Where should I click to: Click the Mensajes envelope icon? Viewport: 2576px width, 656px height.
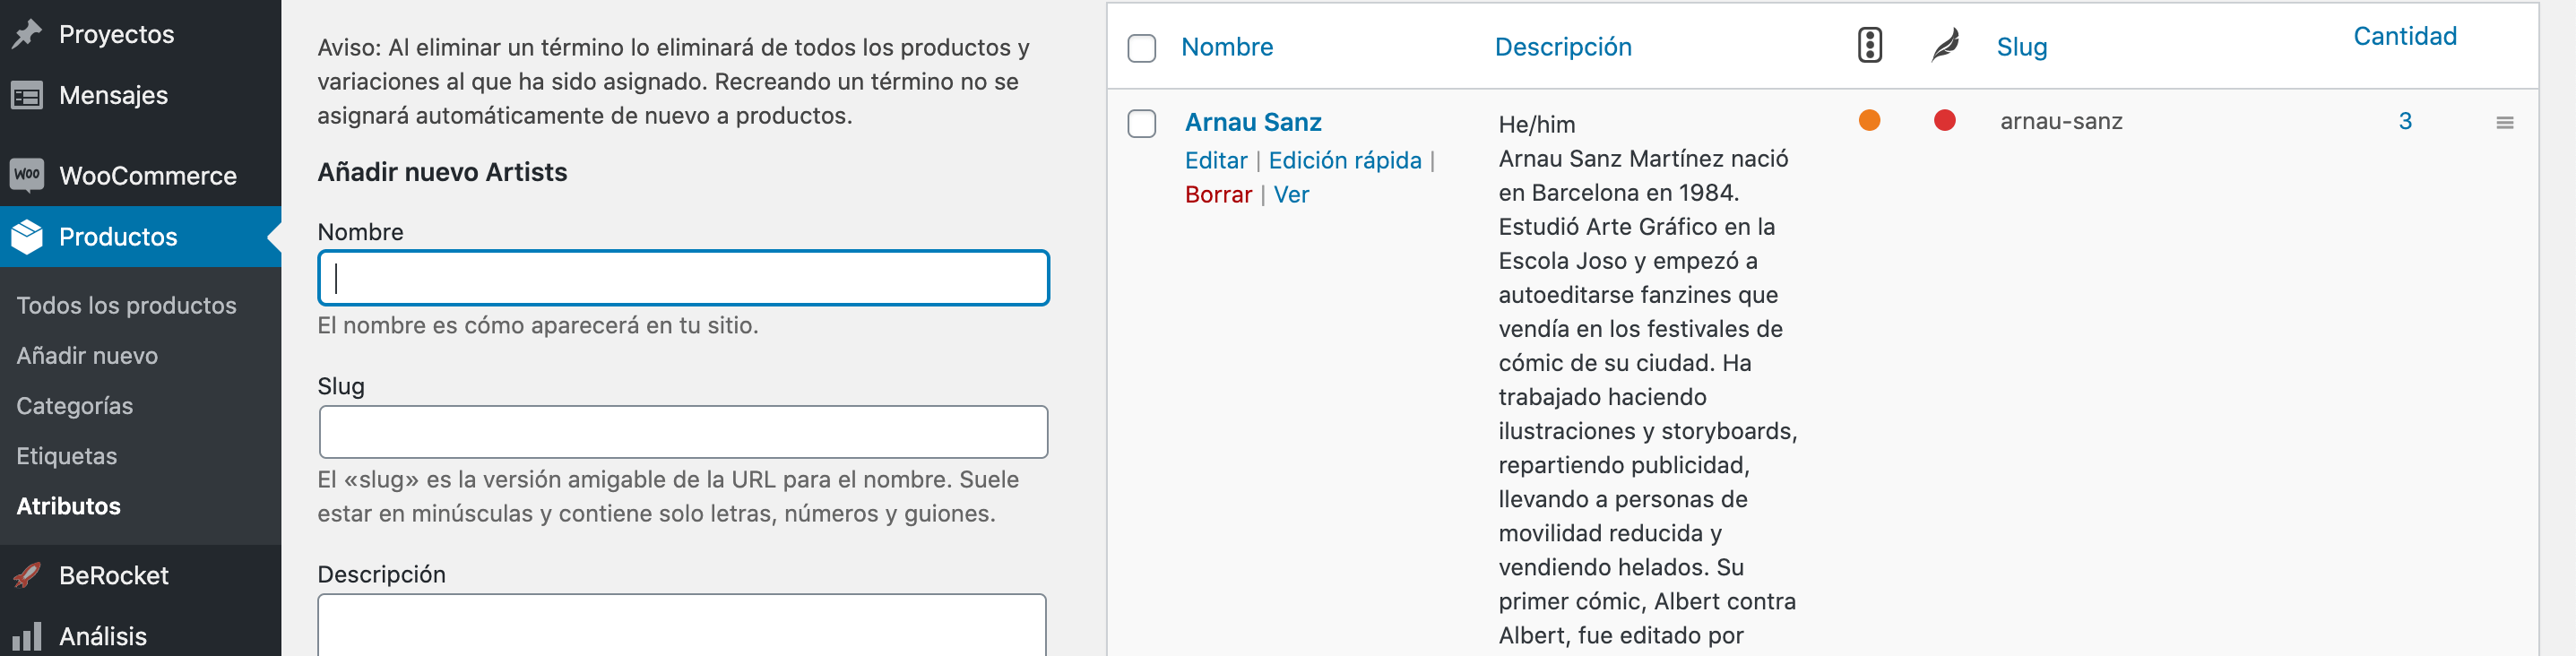pos(27,95)
